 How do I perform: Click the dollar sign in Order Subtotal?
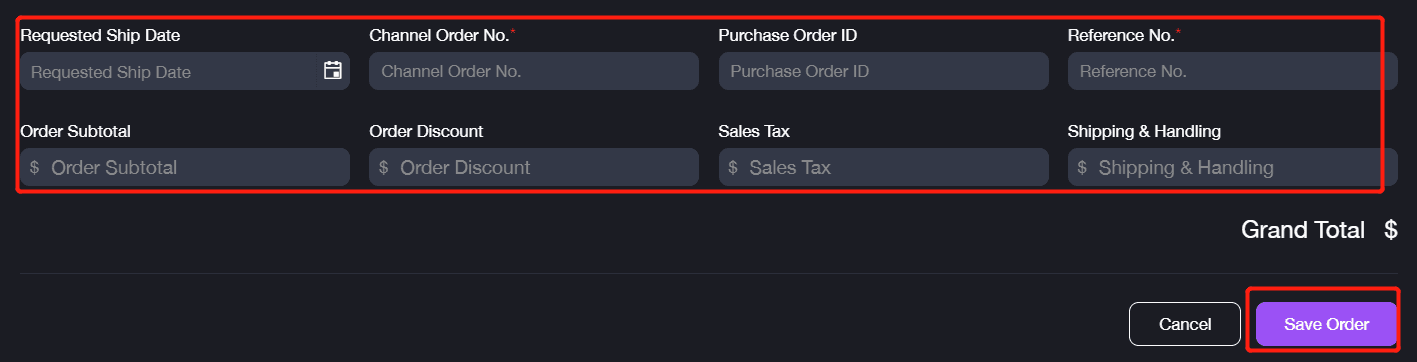[x=35, y=167]
